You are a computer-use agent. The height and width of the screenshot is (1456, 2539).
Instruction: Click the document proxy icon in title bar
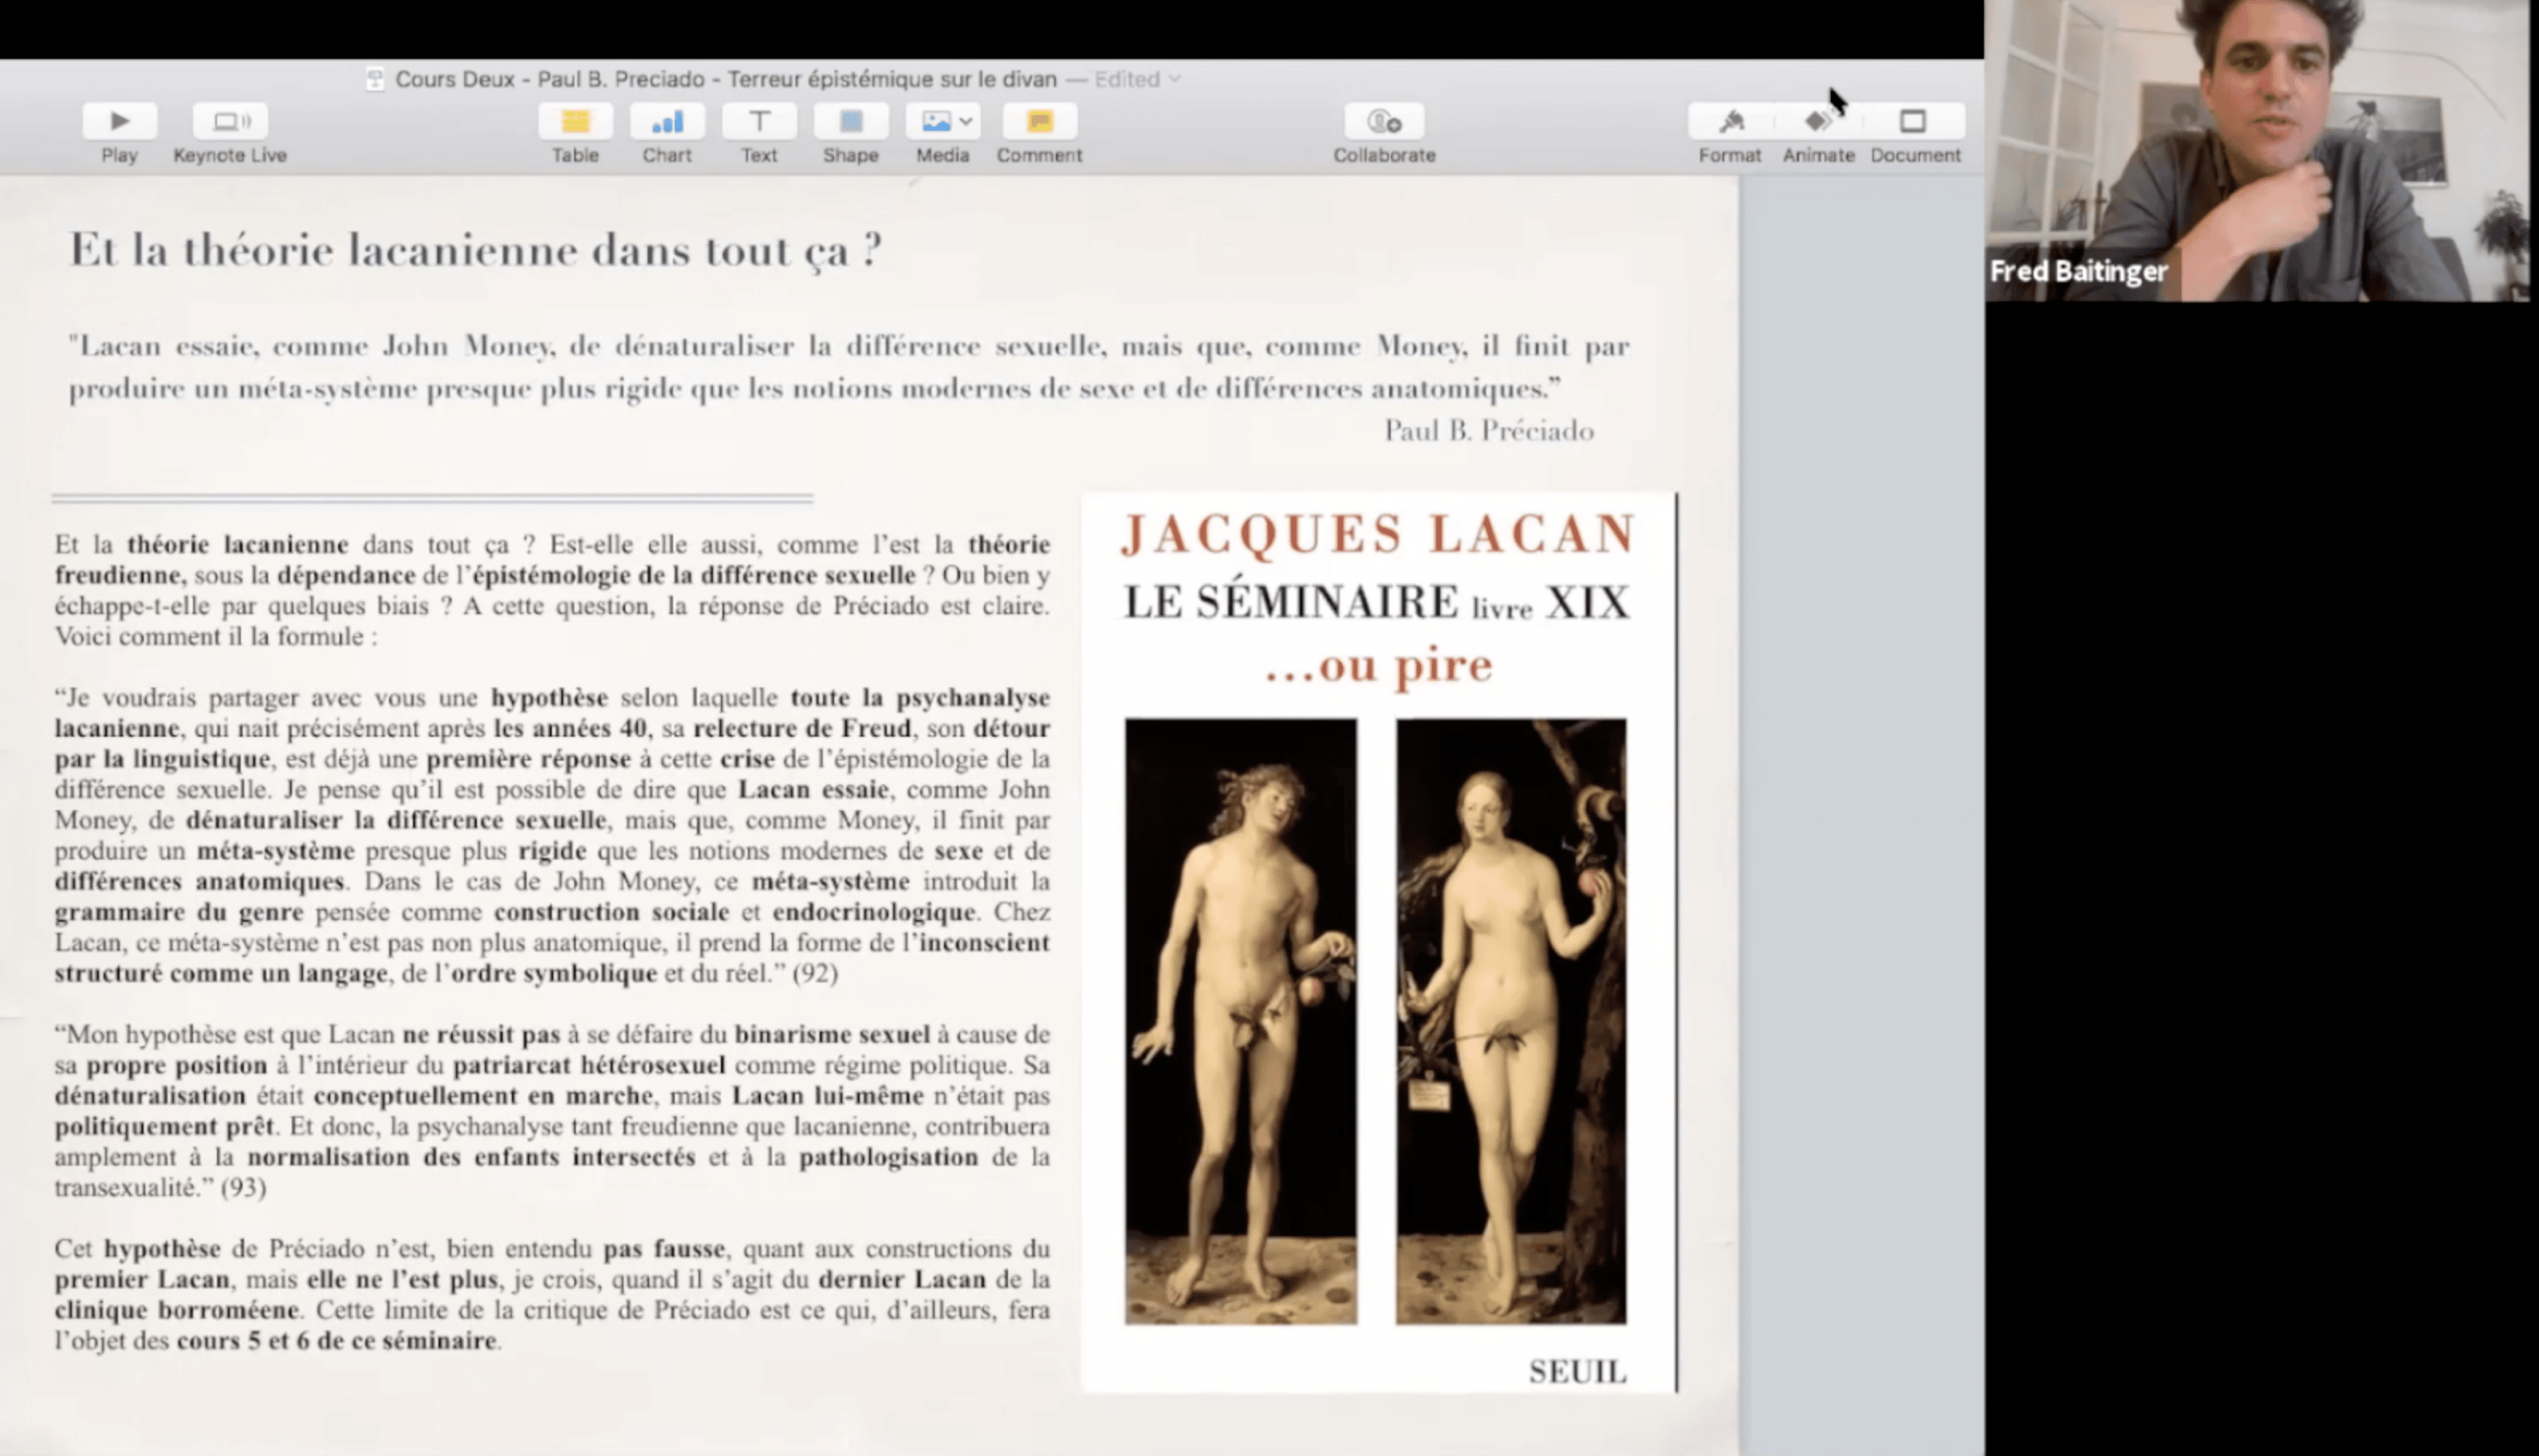(x=375, y=79)
